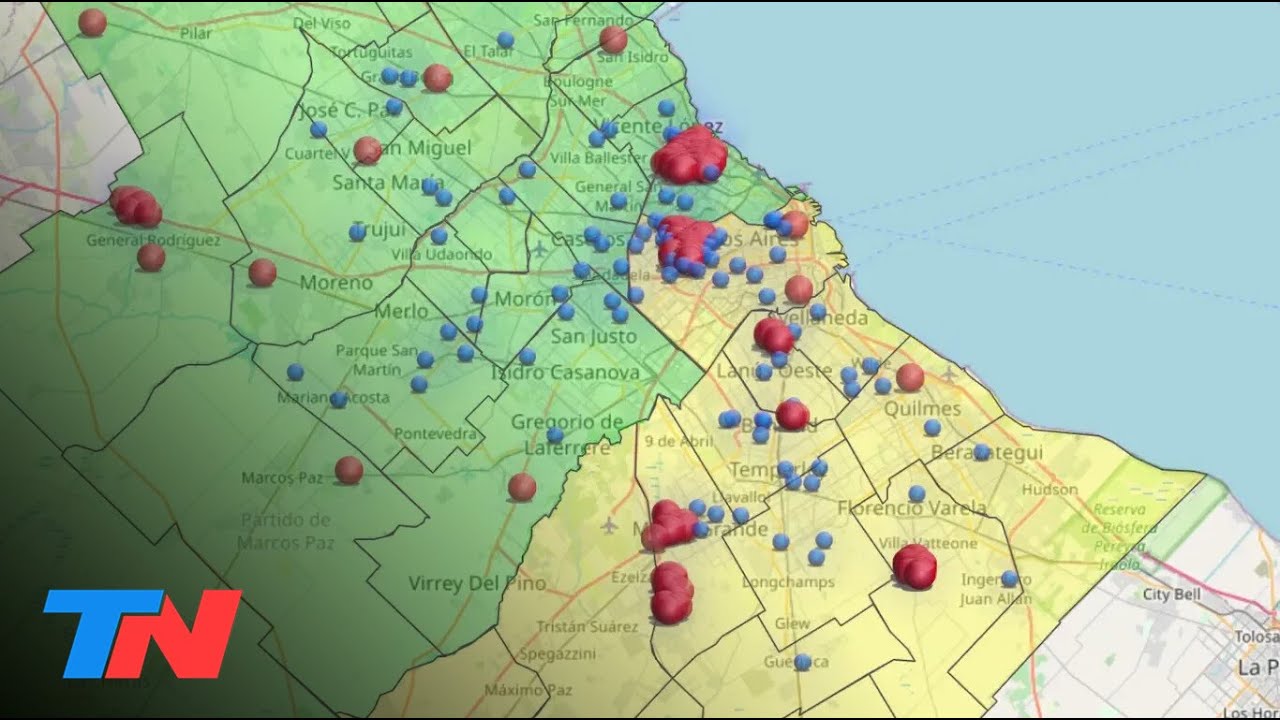The height and width of the screenshot is (720, 1280).
Task: Click the Tristán Suárez label
Action: (587, 627)
